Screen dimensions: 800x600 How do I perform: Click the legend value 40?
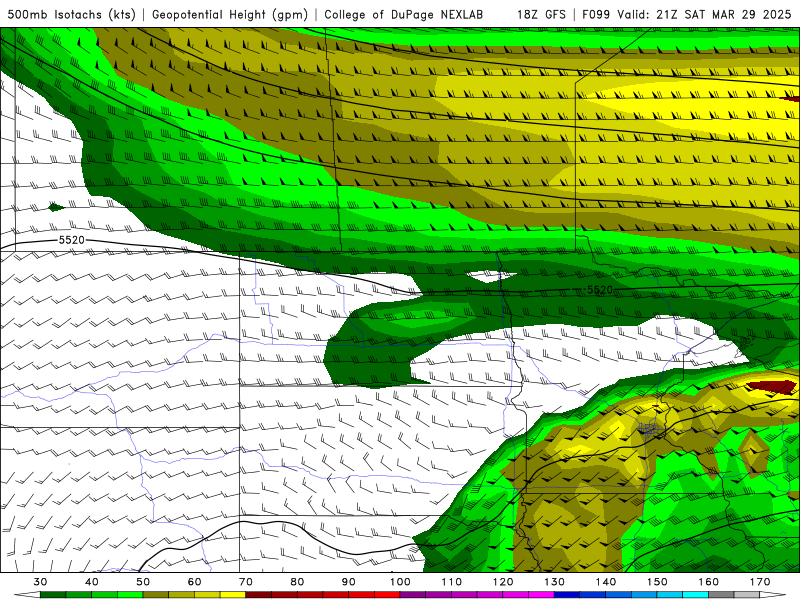[x=92, y=582]
